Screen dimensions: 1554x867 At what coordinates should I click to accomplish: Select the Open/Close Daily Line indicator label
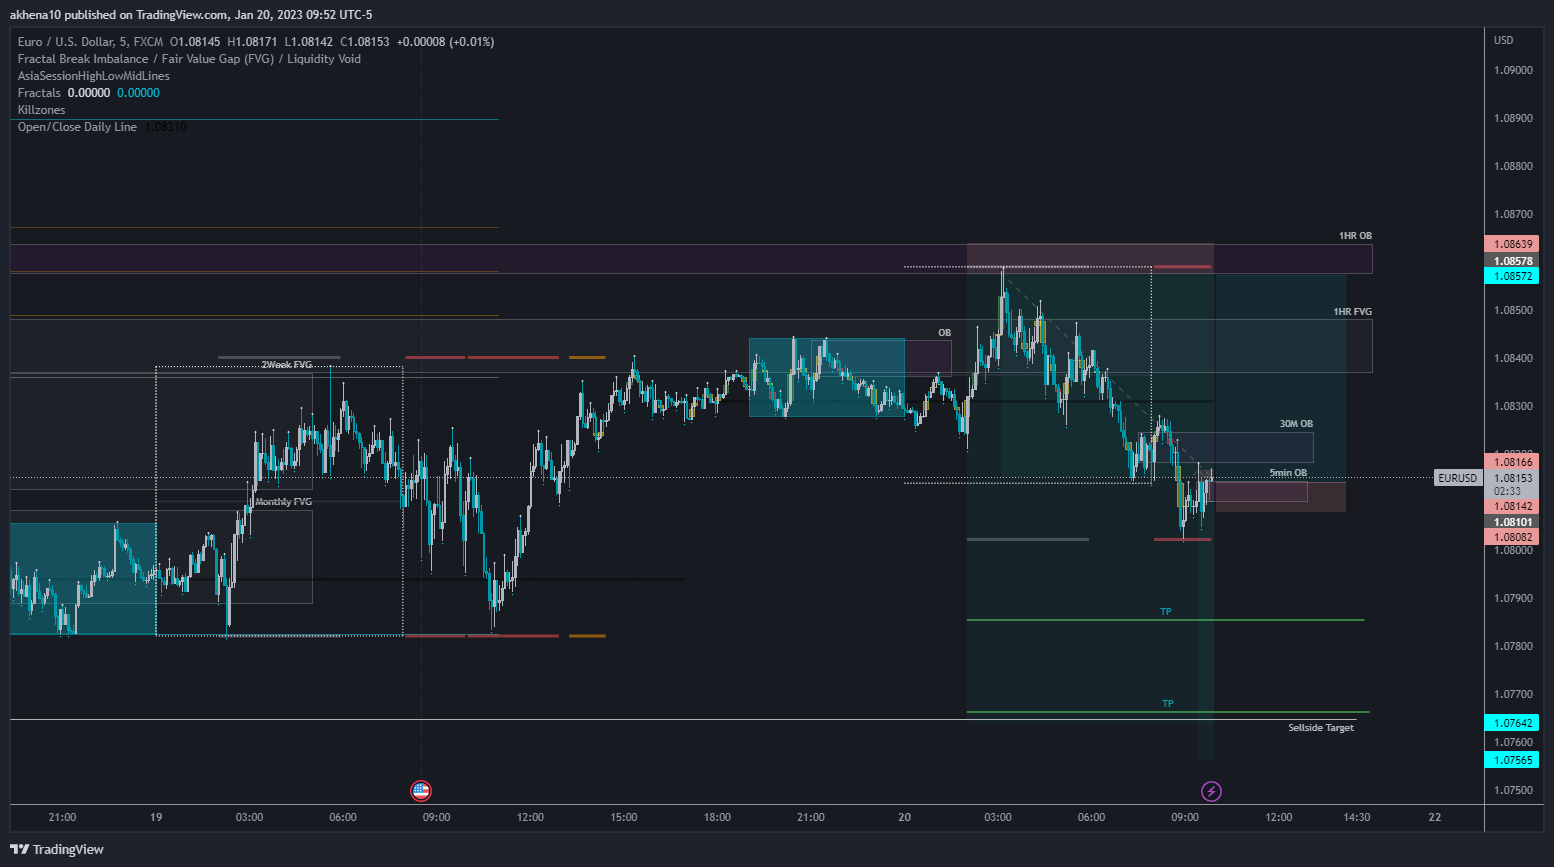[x=77, y=127]
